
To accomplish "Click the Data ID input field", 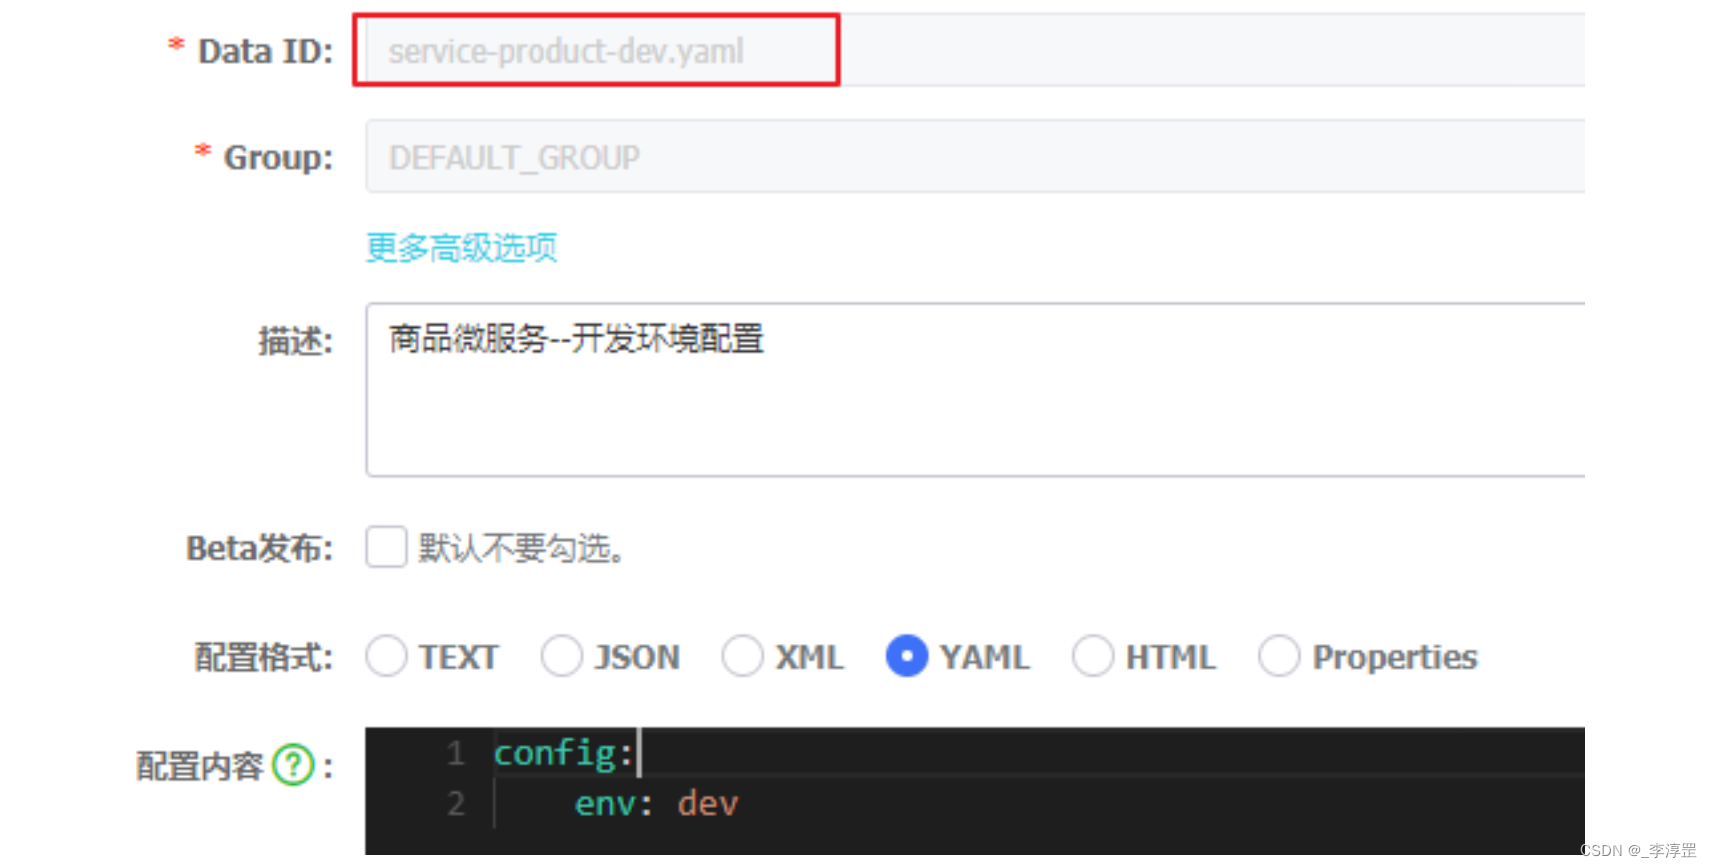I will 975,50.
